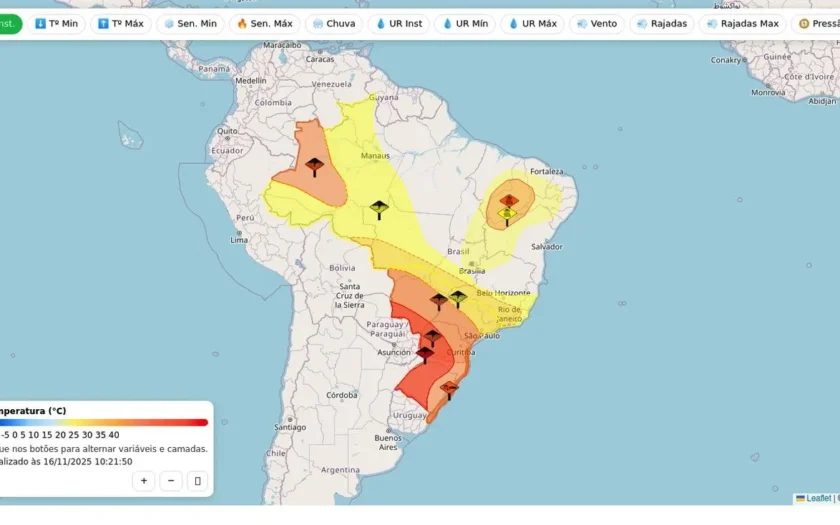Show the Vento wind layer
This screenshot has width=840, height=525.
pyautogui.click(x=597, y=24)
